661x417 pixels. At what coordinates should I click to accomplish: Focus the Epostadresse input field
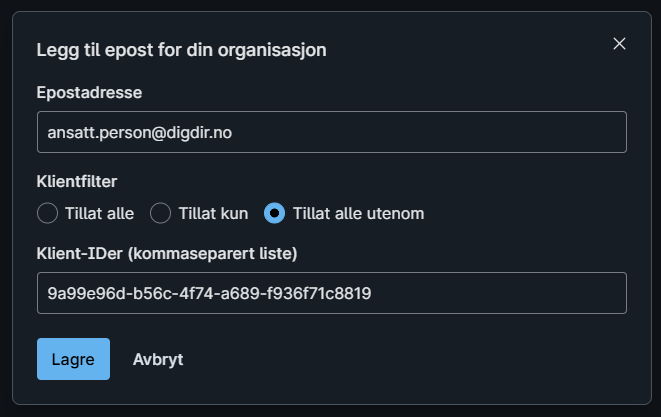tap(331, 132)
